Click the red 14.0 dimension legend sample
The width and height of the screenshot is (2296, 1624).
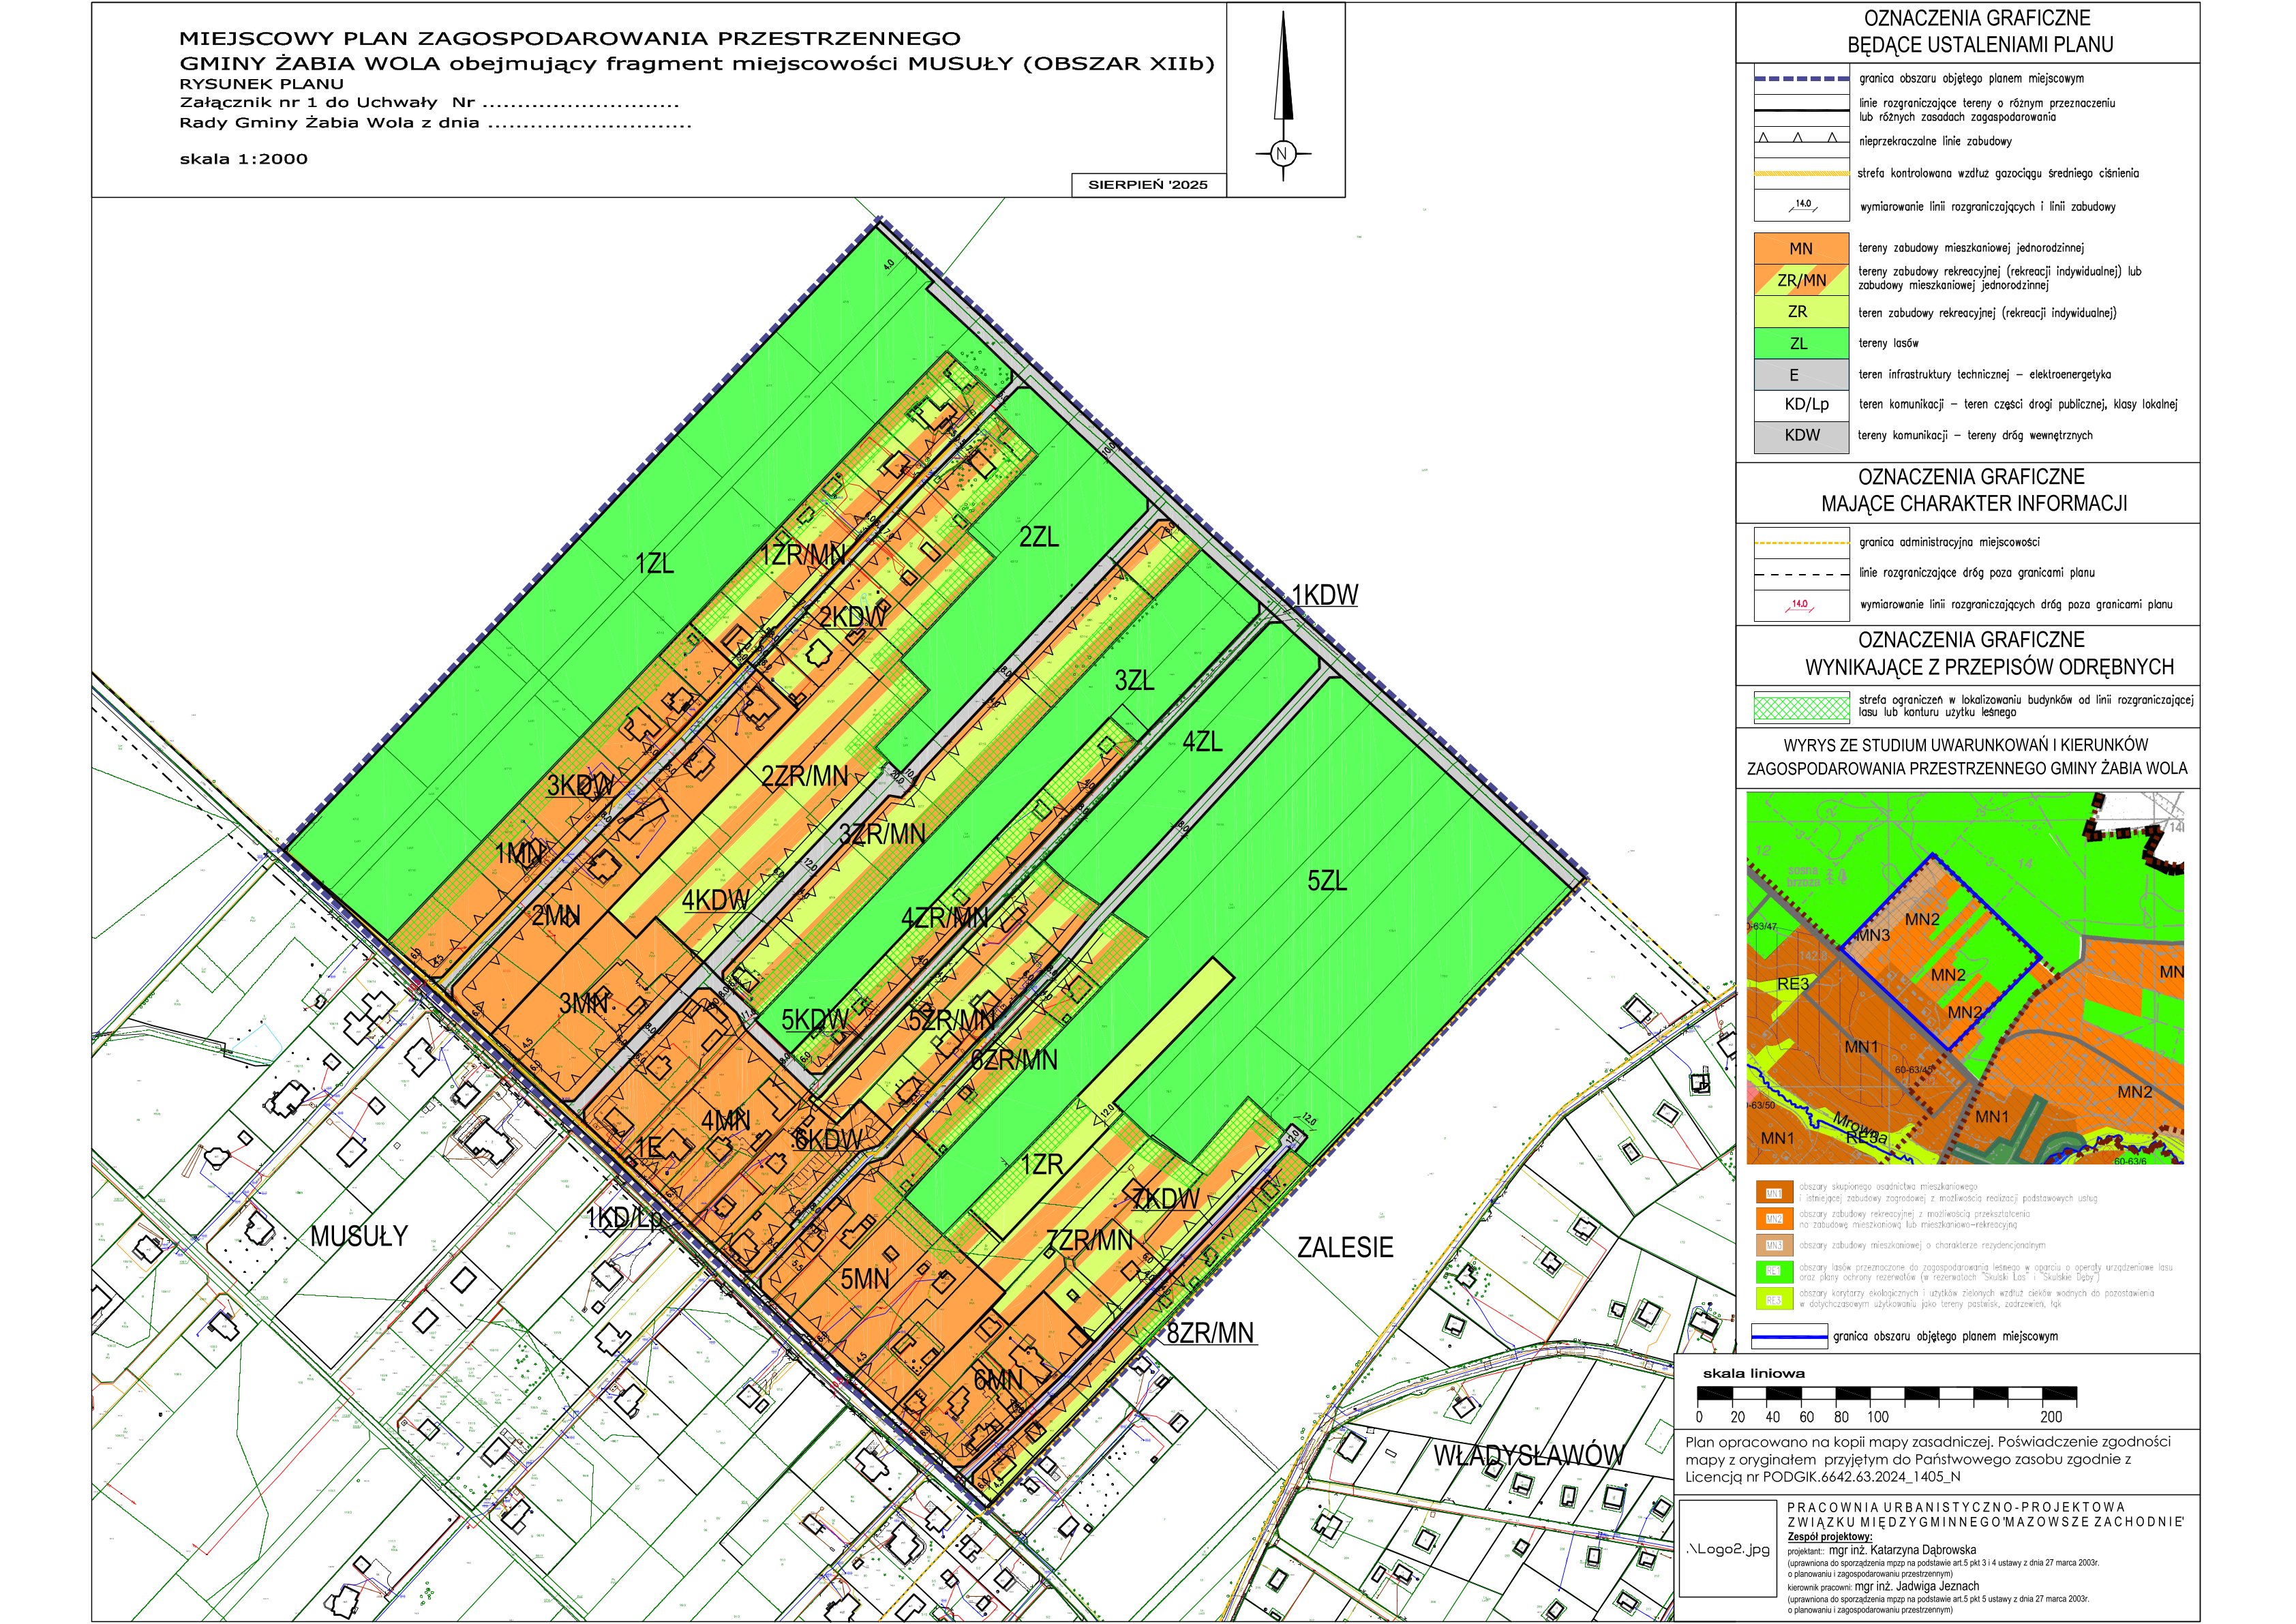(x=1801, y=605)
